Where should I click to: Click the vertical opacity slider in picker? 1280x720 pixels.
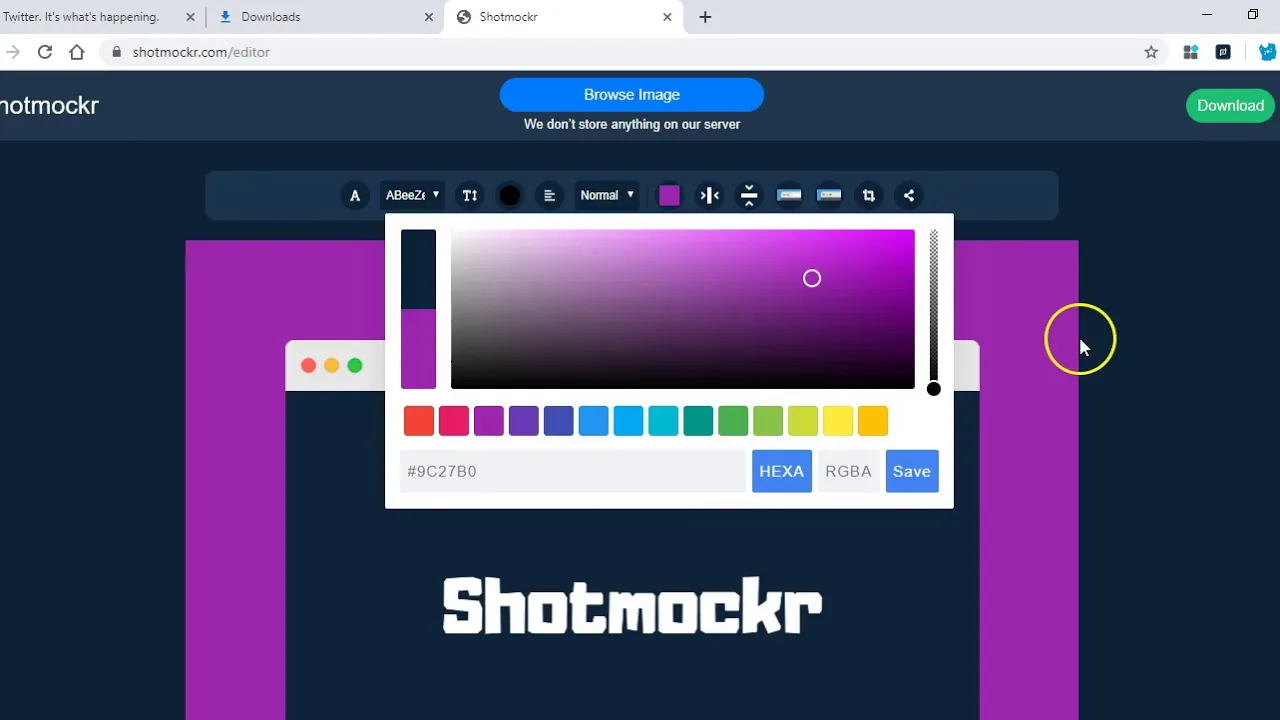click(934, 309)
